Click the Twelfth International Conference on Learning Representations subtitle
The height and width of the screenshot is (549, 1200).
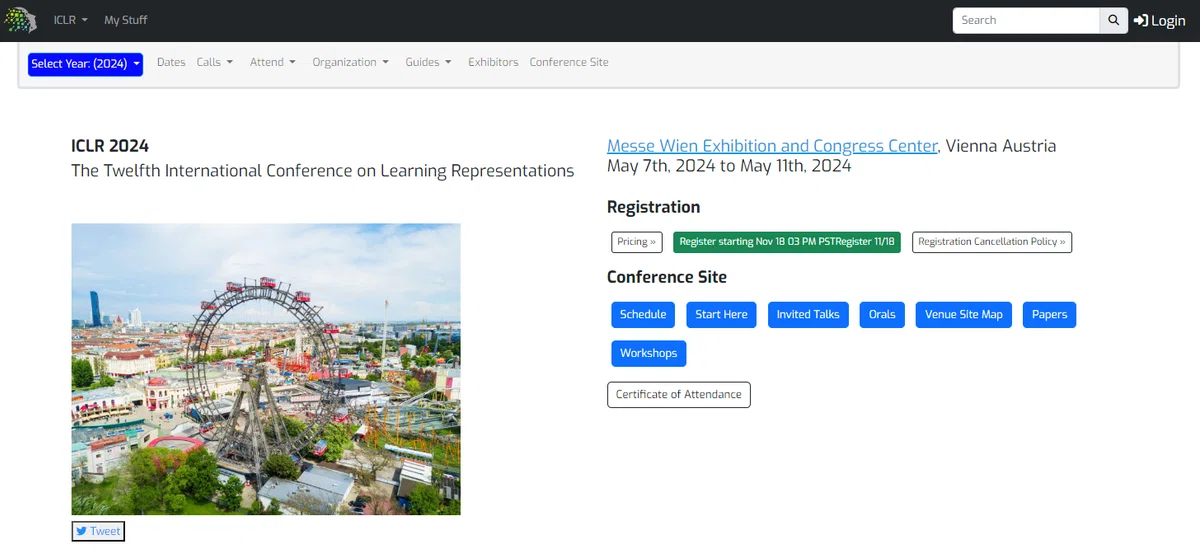point(322,171)
